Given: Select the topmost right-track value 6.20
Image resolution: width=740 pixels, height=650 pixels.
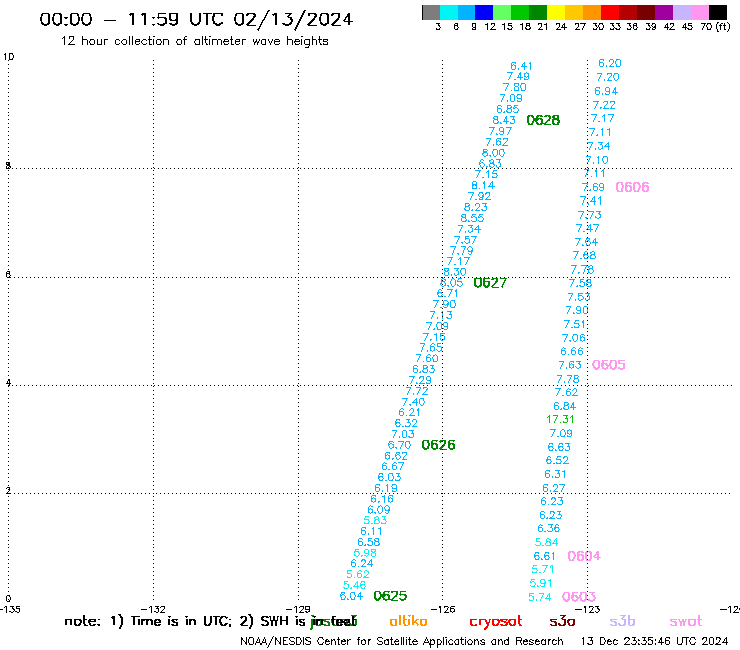Looking at the screenshot, I should [610, 63].
